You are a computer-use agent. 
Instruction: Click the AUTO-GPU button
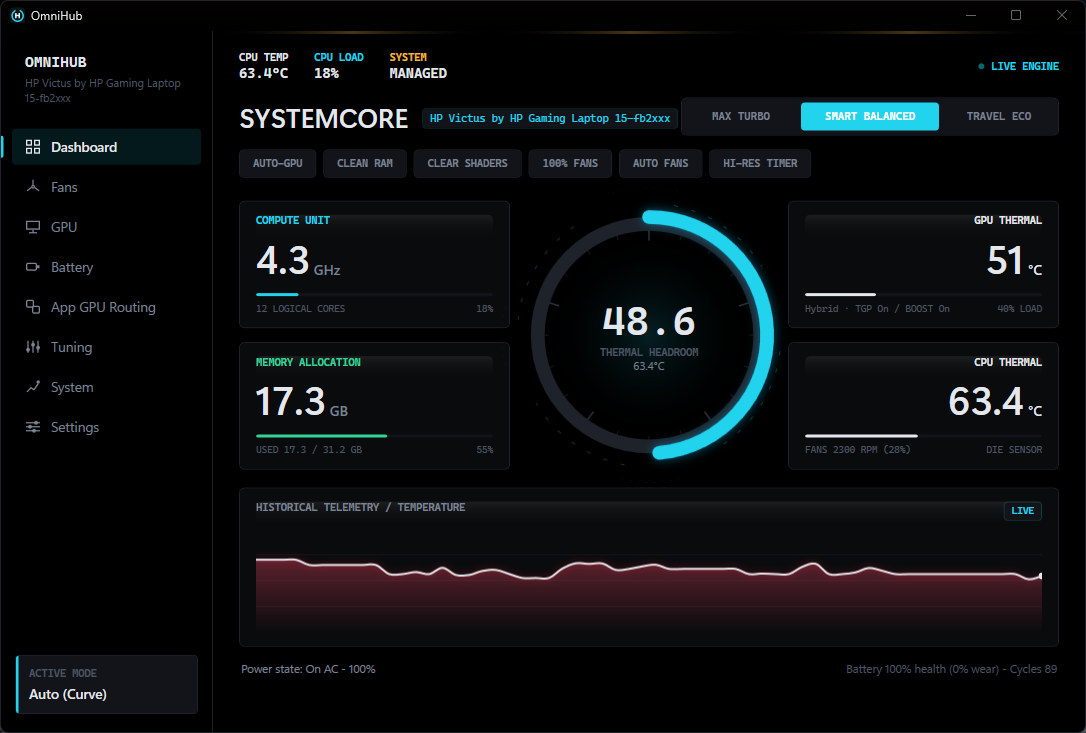pos(278,164)
